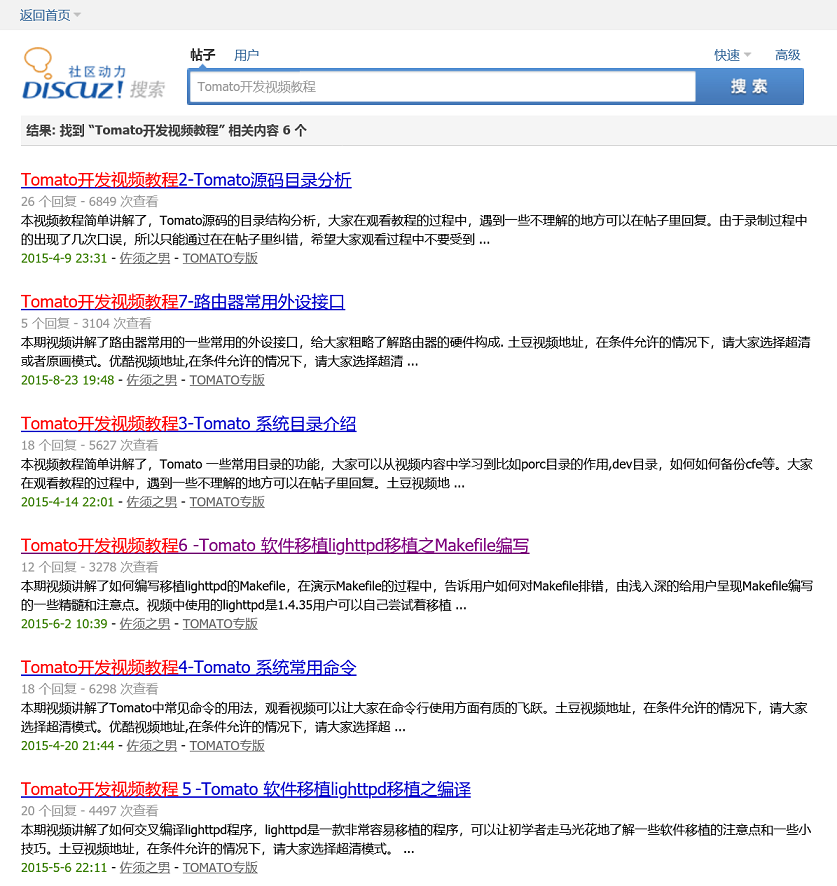The image size is (837, 886).
Task: Switch to the 用户 tab
Action: coord(246,55)
